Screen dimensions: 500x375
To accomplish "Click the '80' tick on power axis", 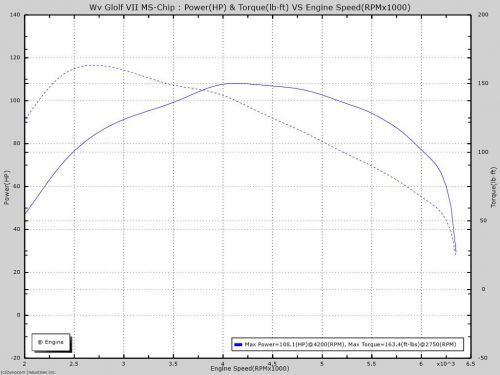I will (x=17, y=143).
